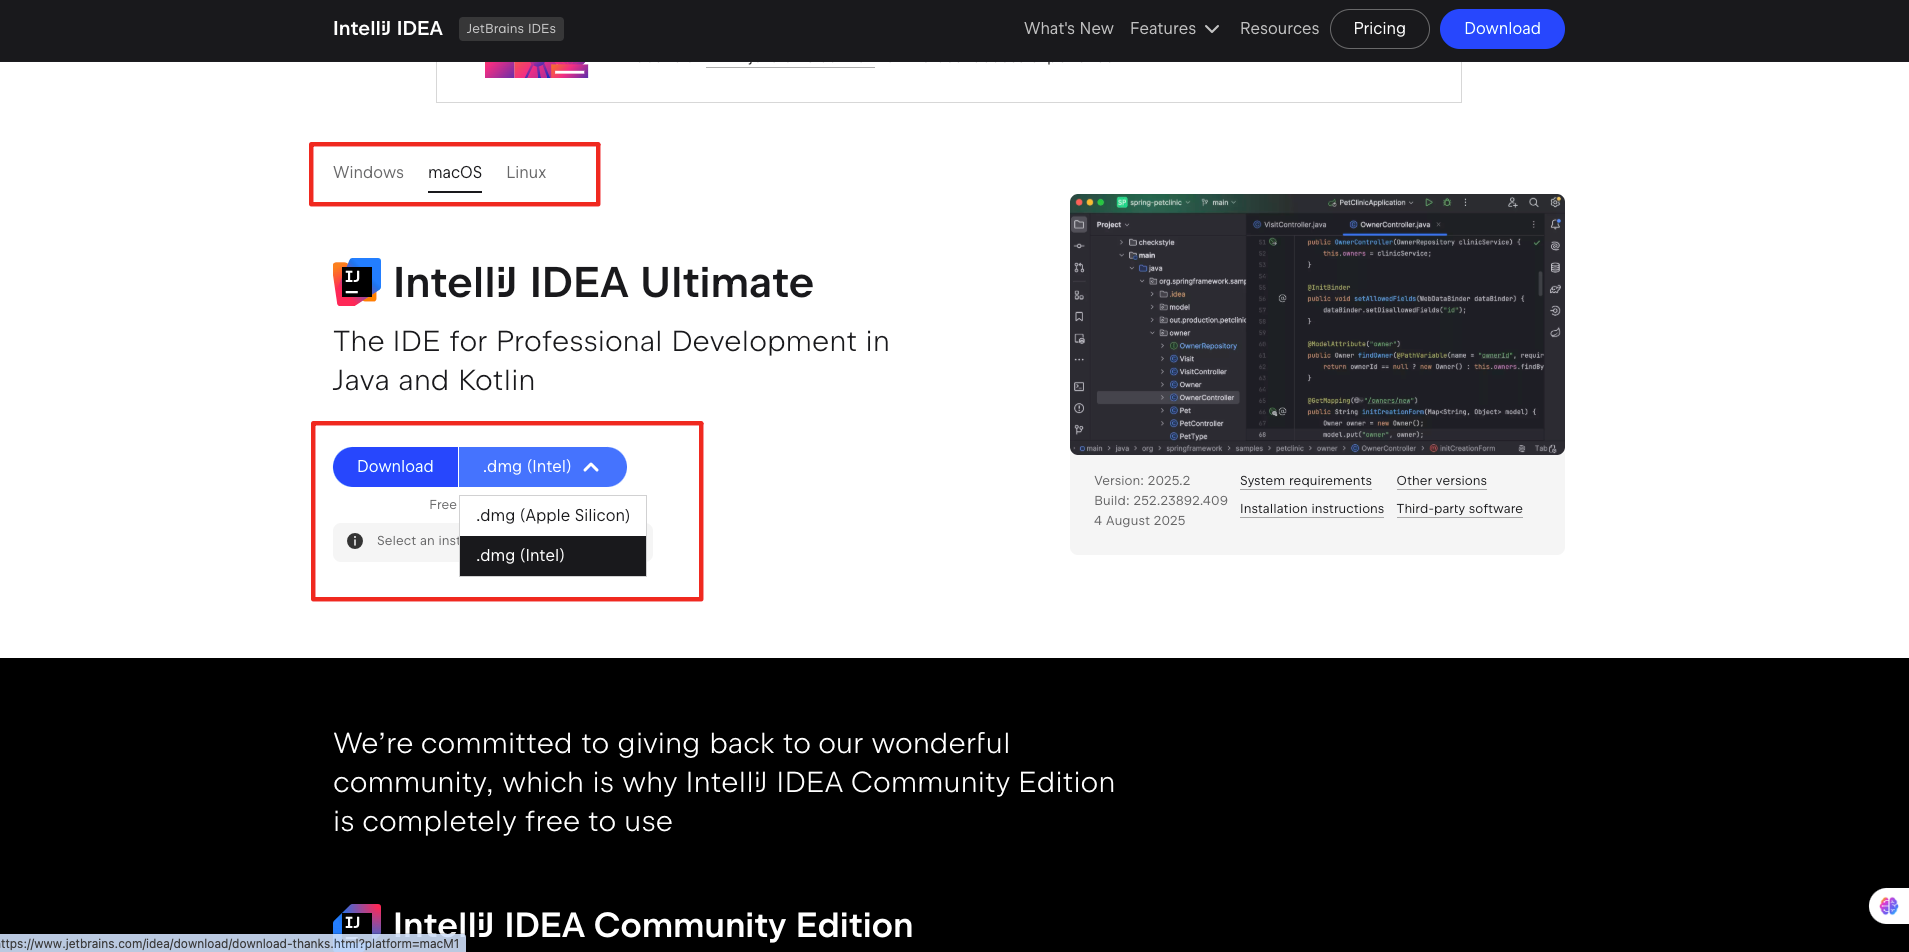The image size is (1909, 952).
Task: Select the macOS tab
Action: coord(455,172)
